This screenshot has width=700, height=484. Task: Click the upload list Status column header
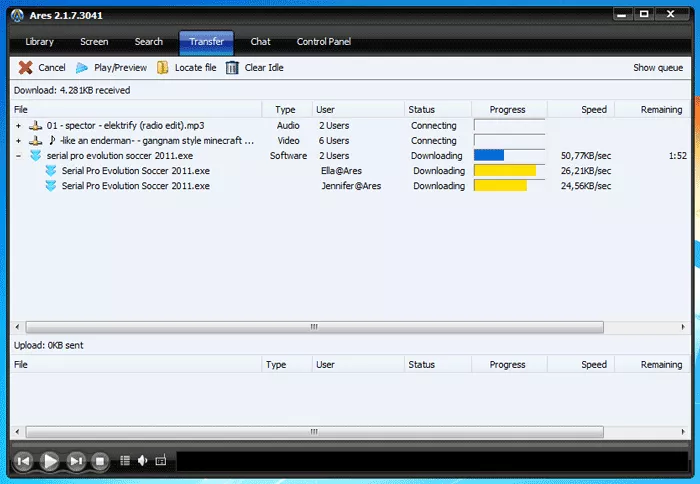coord(438,364)
